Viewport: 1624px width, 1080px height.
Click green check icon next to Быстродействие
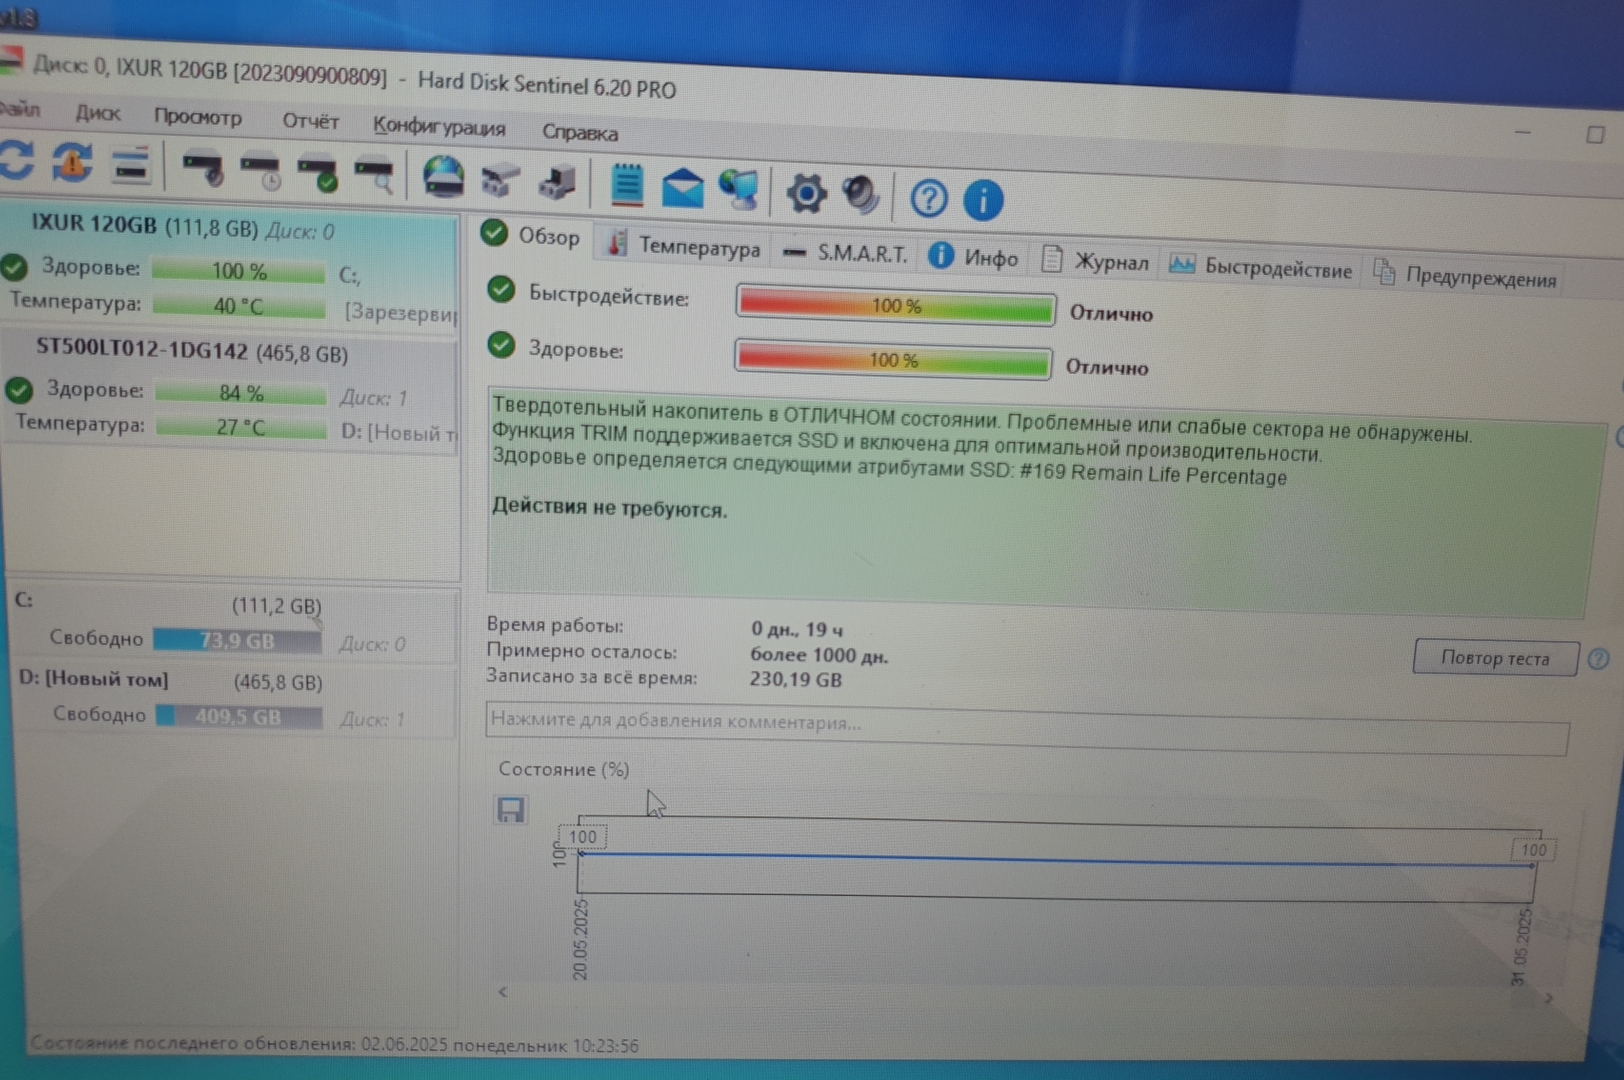tap(501, 290)
